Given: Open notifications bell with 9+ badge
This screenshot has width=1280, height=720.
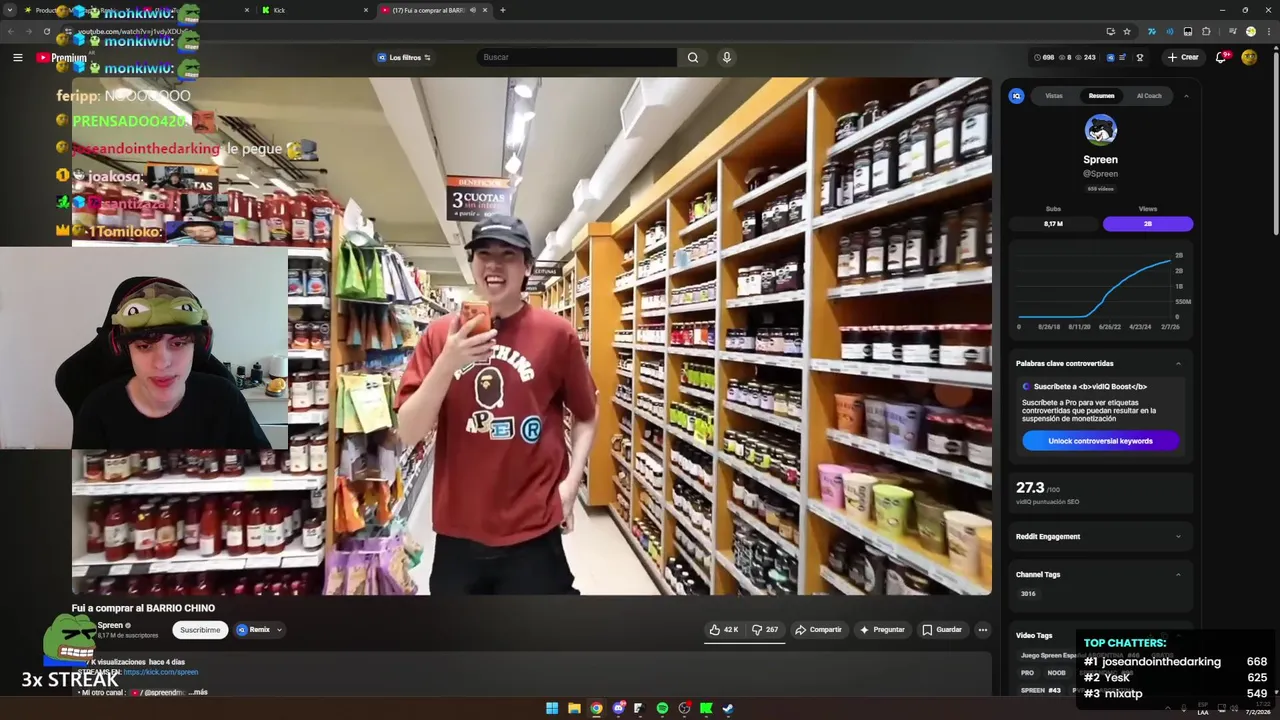Looking at the screenshot, I should (x=1221, y=57).
